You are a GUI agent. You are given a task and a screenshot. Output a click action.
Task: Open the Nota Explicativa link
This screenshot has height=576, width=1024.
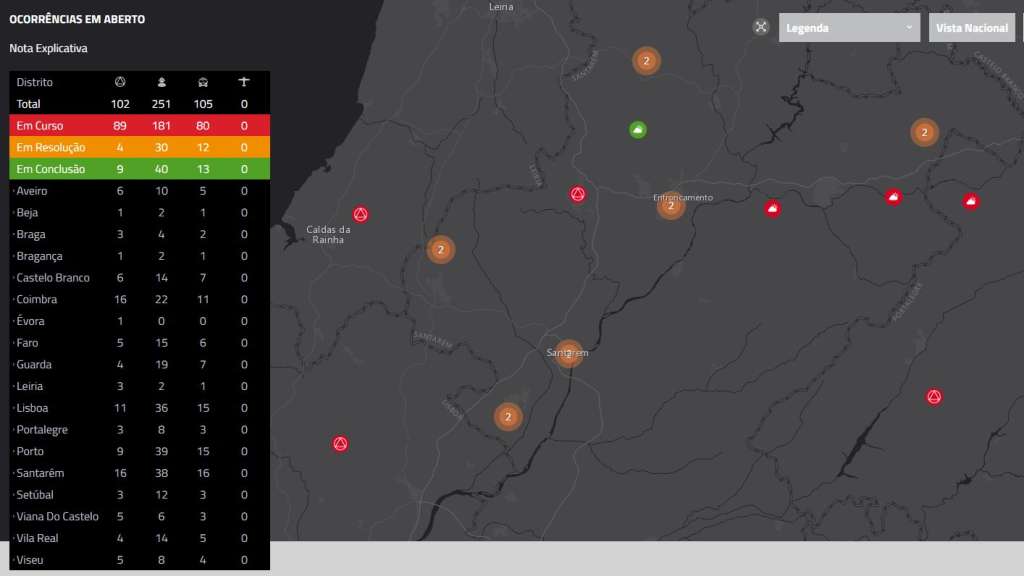49,48
